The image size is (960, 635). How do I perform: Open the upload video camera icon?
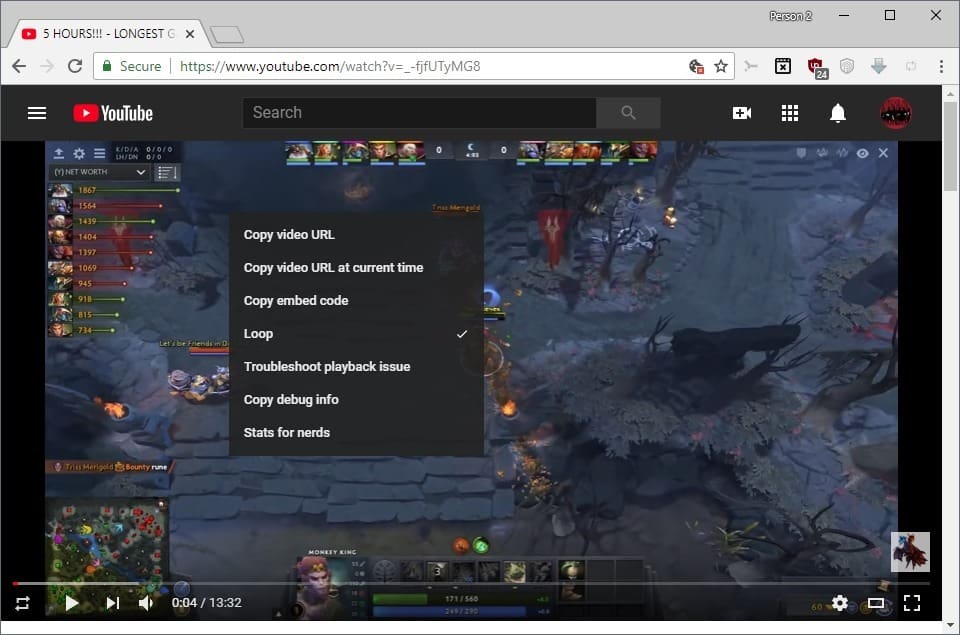(x=742, y=113)
